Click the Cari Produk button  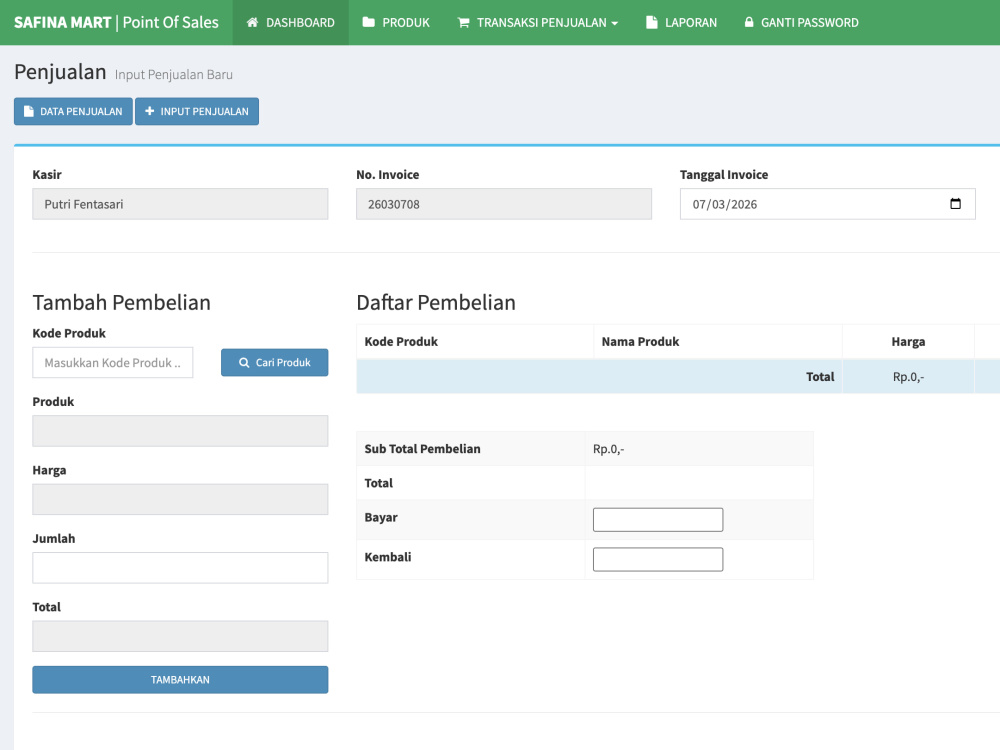coord(275,362)
